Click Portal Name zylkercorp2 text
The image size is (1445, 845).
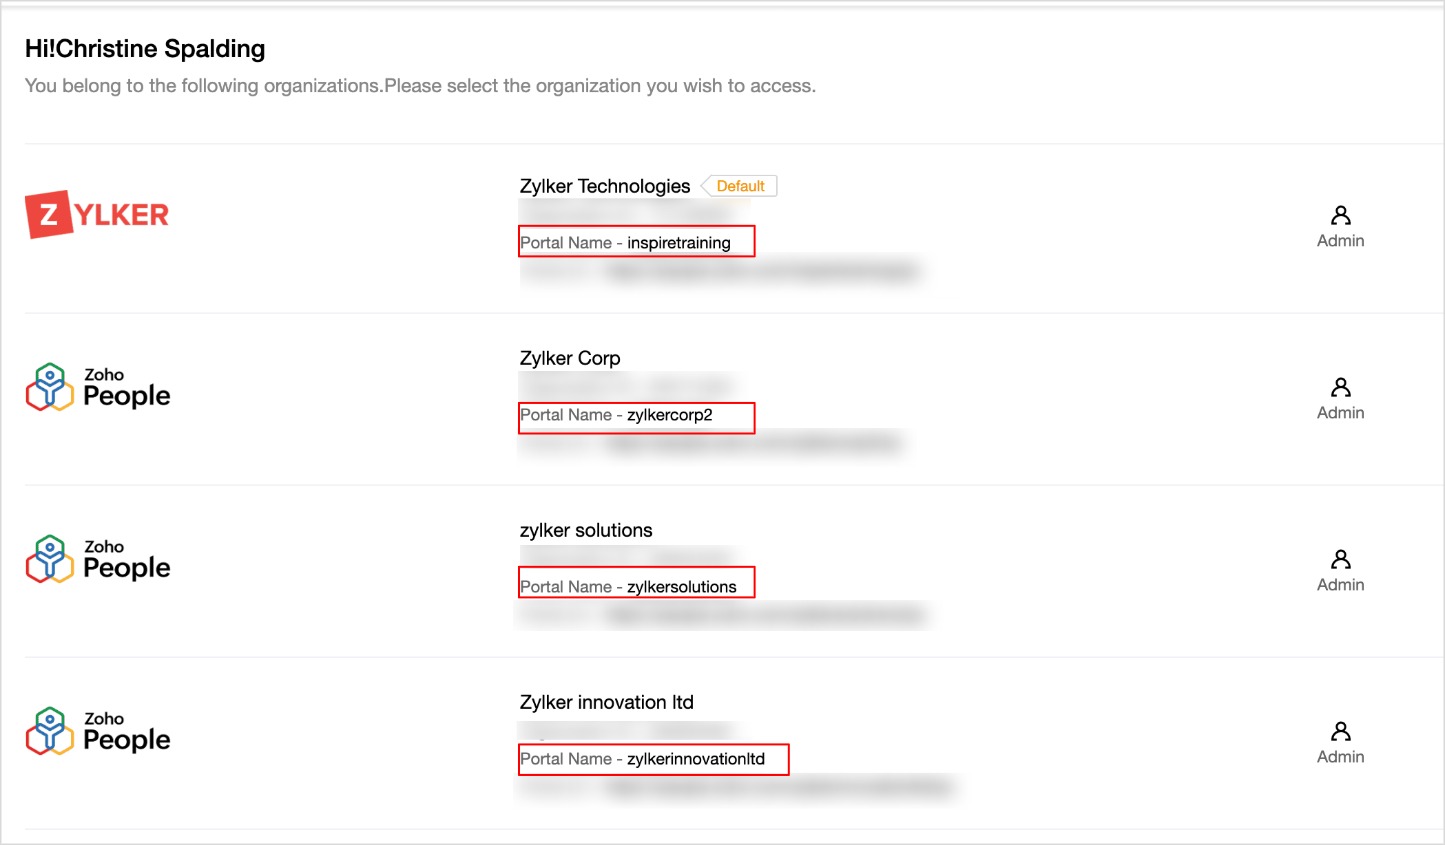[x=617, y=415]
